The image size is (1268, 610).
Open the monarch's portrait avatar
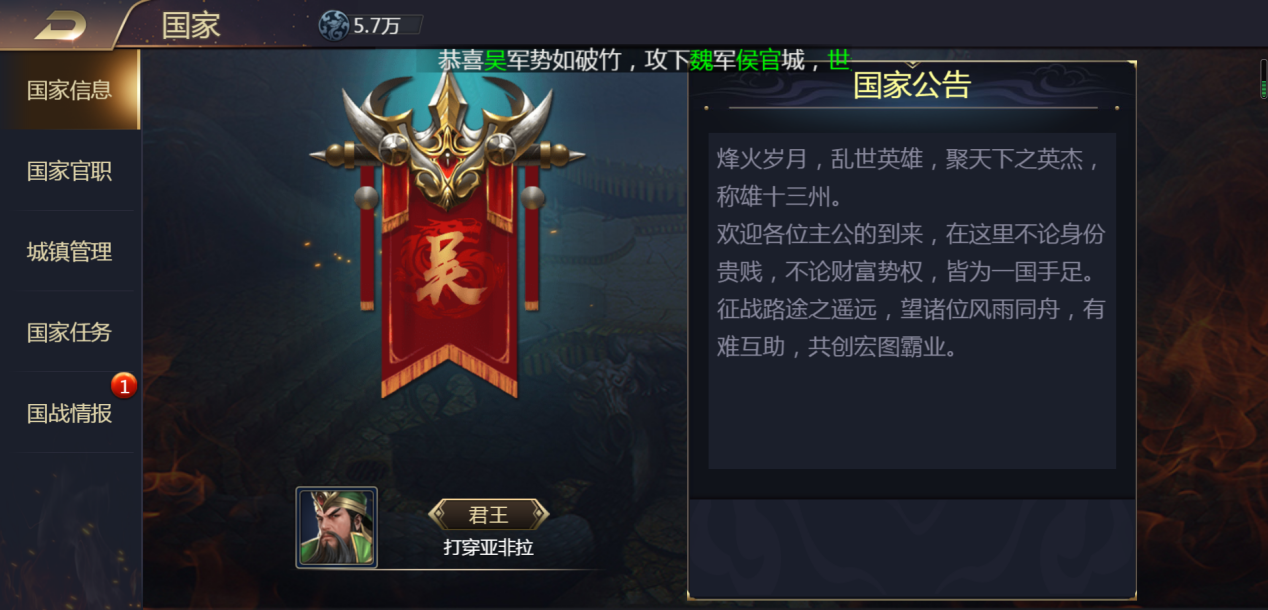pyautogui.click(x=337, y=527)
